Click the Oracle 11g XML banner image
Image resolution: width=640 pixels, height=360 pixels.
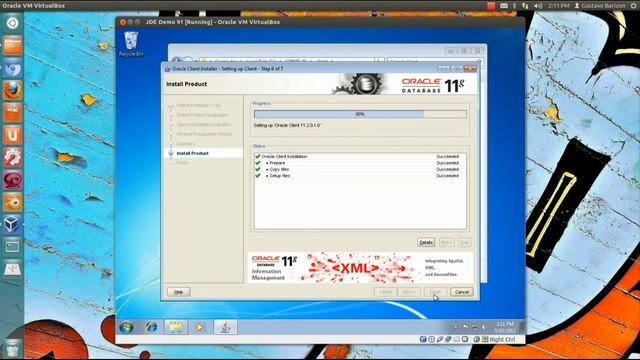(x=360, y=268)
